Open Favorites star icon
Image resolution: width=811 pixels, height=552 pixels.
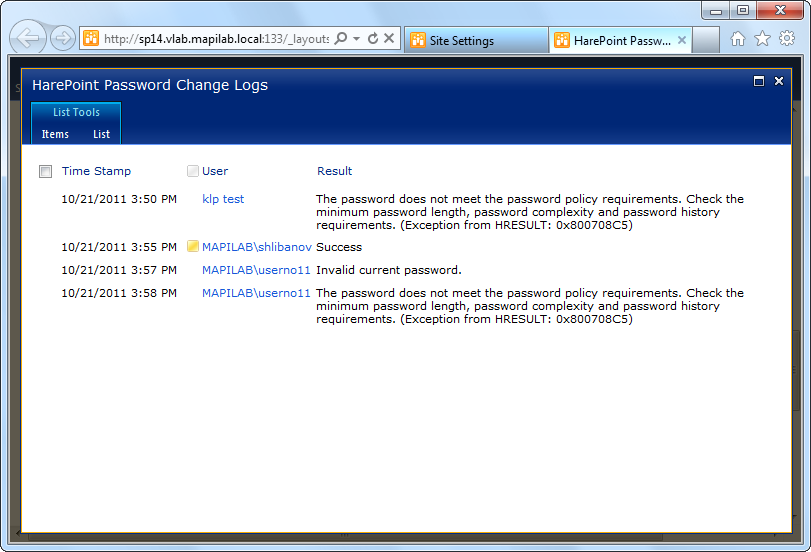point(762,39)
